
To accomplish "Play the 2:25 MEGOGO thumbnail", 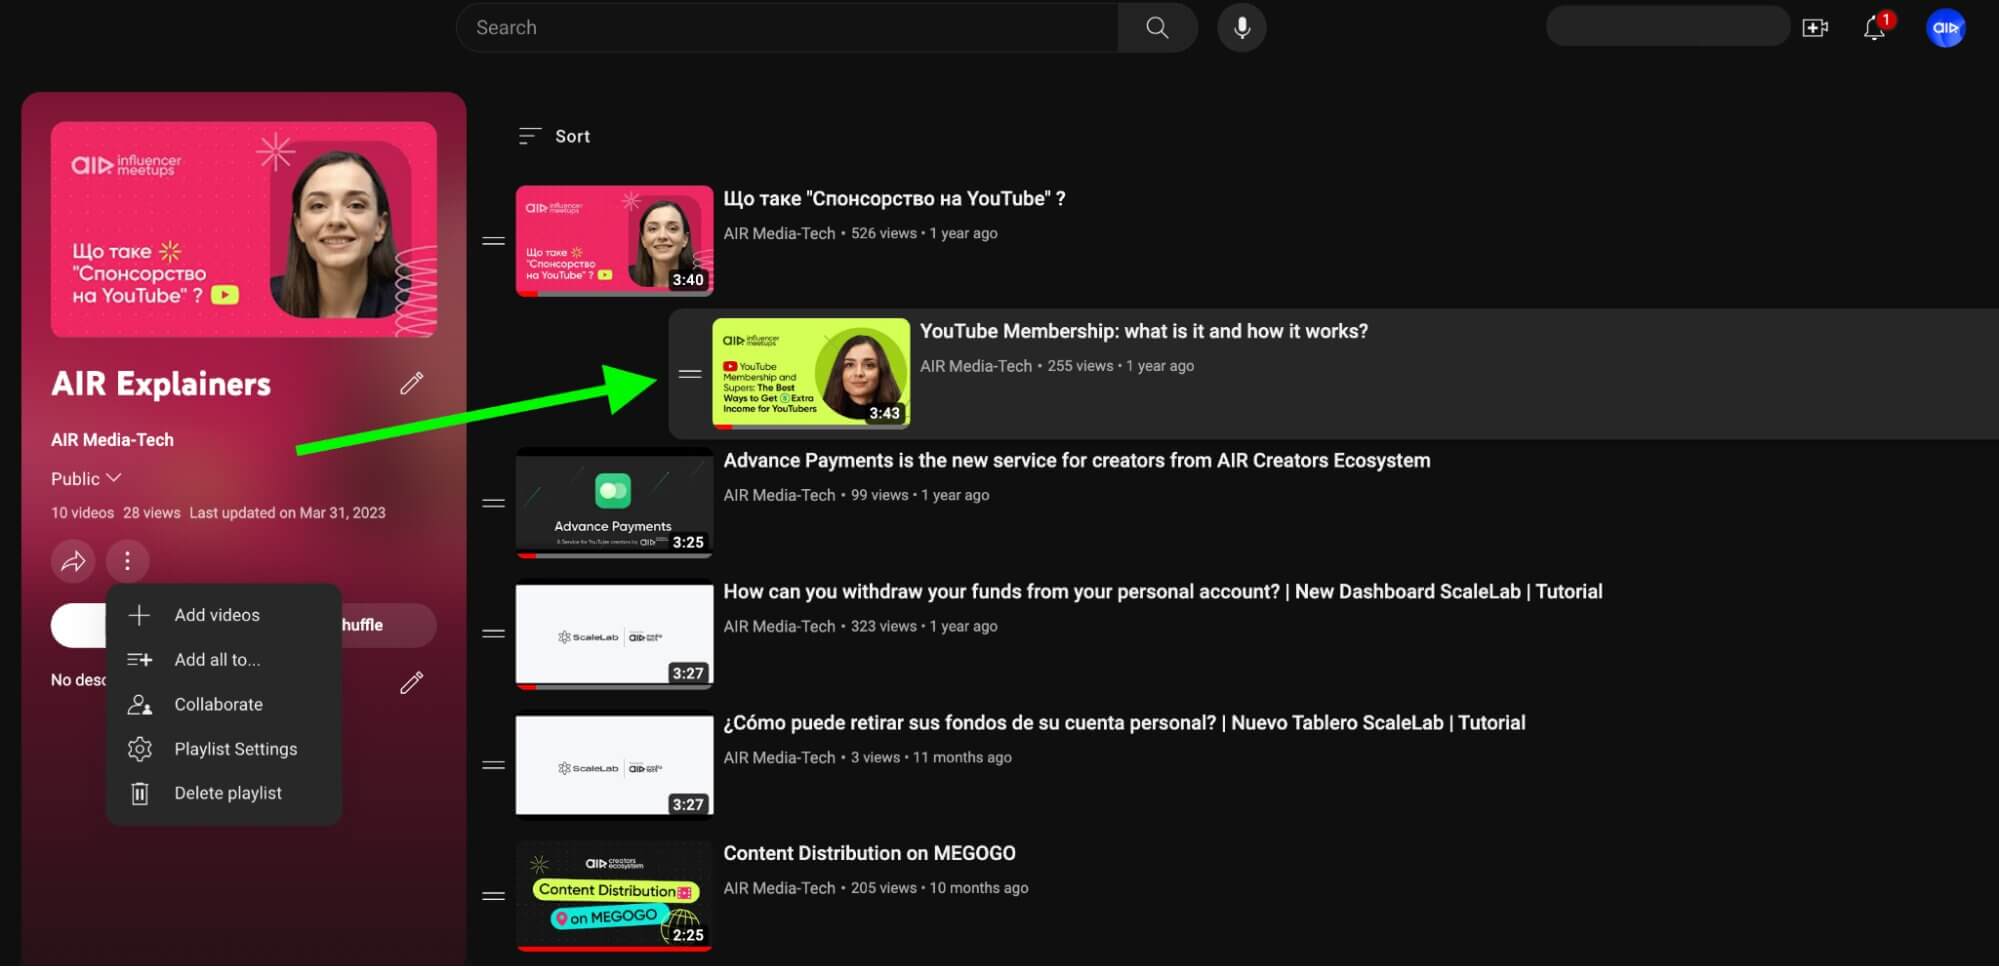I will click(x=614, y=896).
